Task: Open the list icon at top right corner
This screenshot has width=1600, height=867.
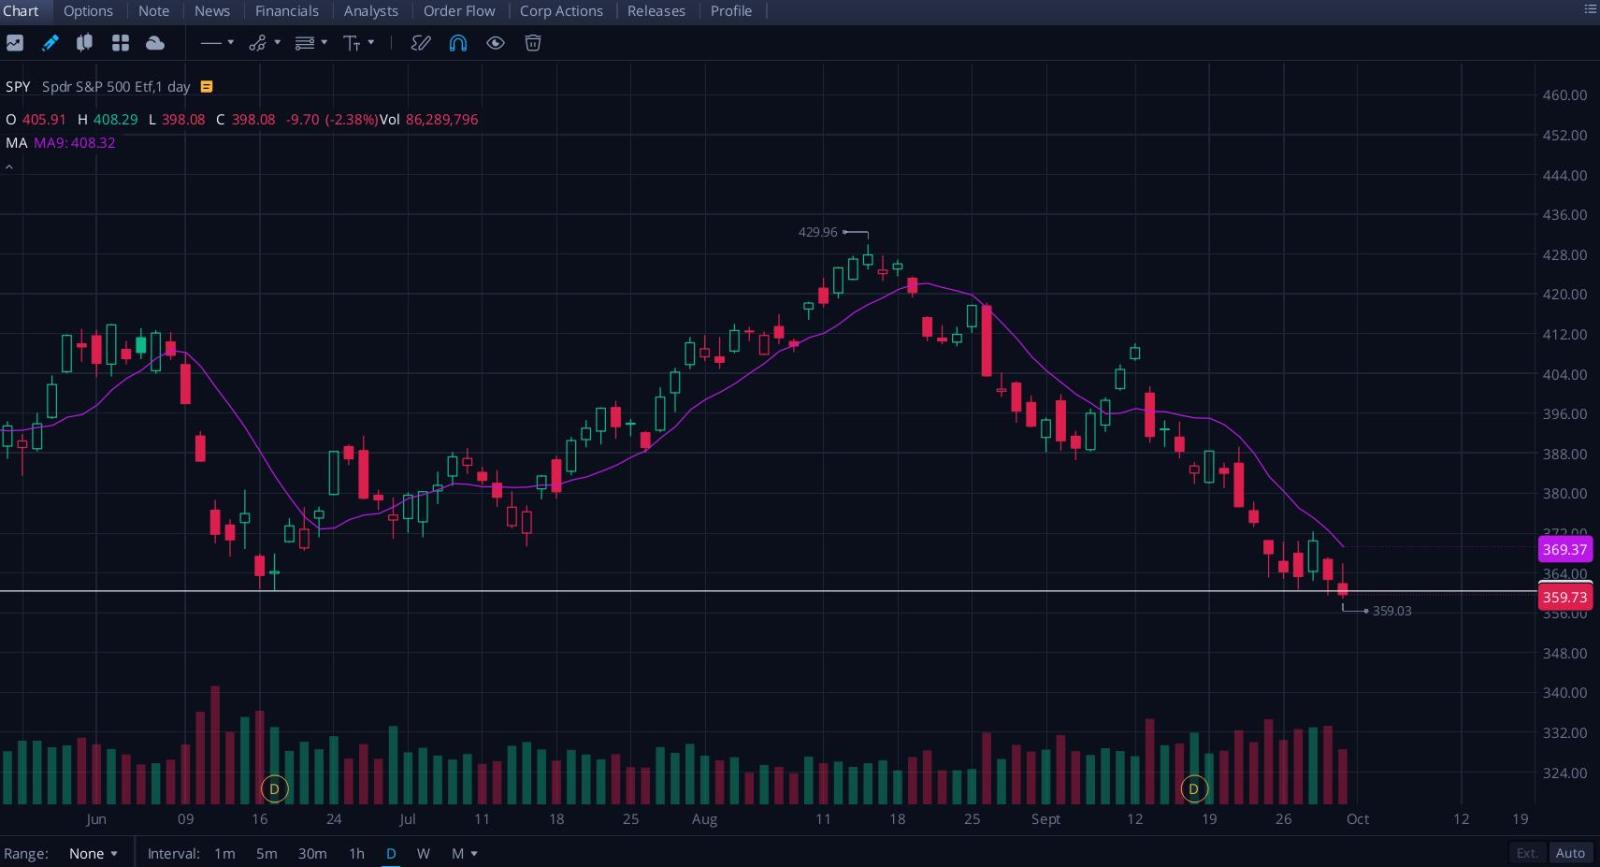Action: click(1590, 9)
